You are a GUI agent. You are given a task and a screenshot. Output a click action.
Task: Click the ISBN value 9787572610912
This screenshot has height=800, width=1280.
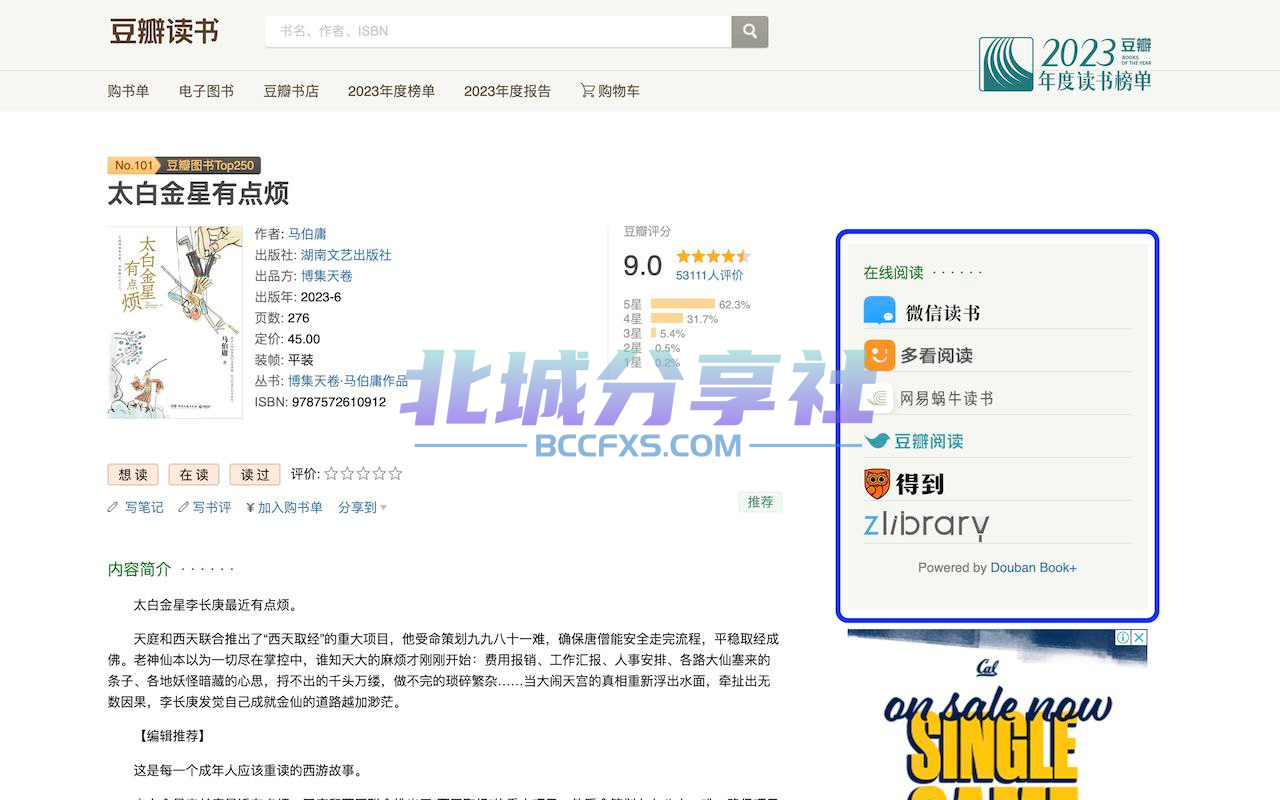pos(338,402)
